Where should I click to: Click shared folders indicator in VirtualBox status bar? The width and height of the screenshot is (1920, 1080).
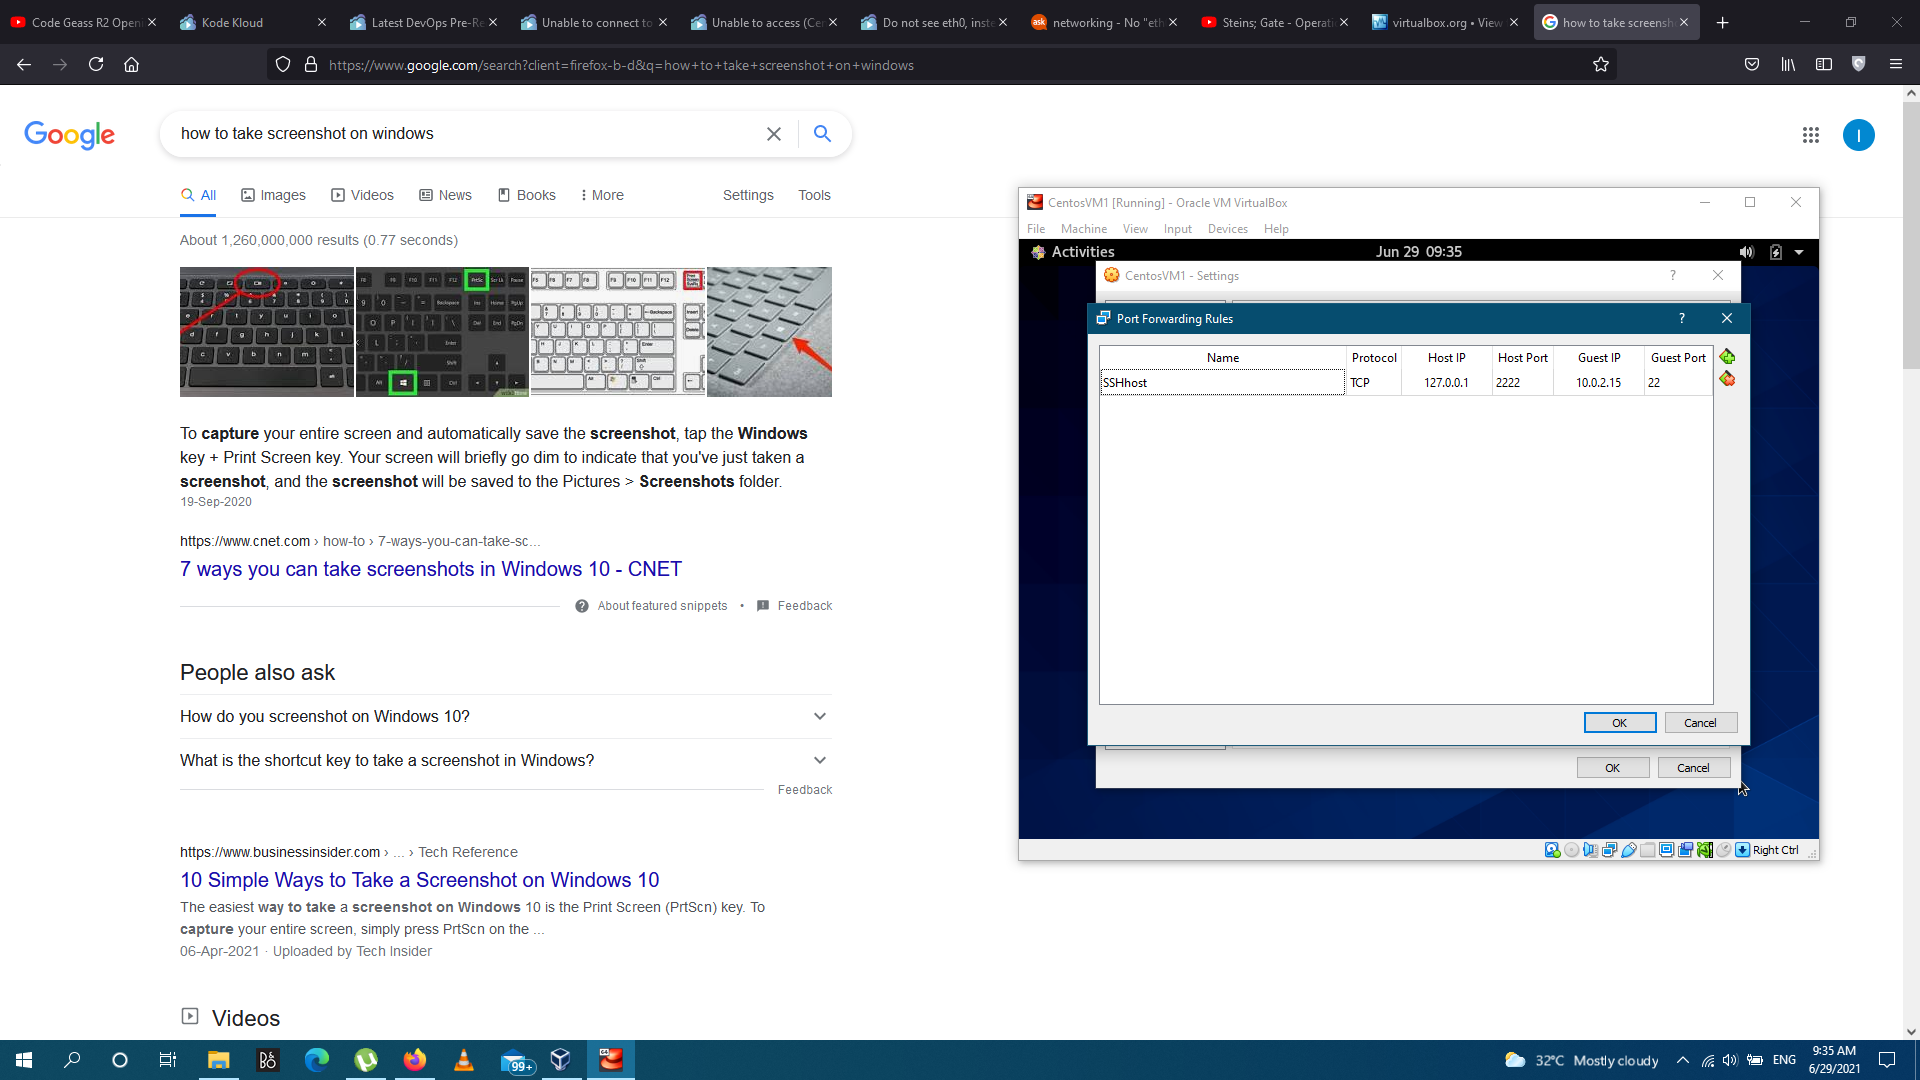coord(1647,850)
